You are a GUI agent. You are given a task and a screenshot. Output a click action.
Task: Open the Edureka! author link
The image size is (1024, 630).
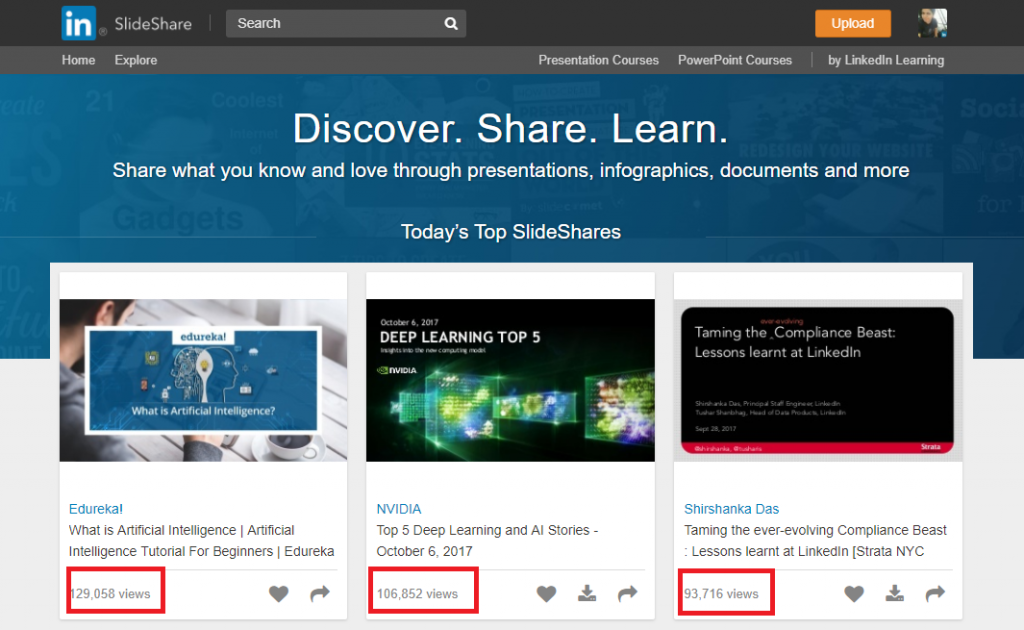(96, 509)
